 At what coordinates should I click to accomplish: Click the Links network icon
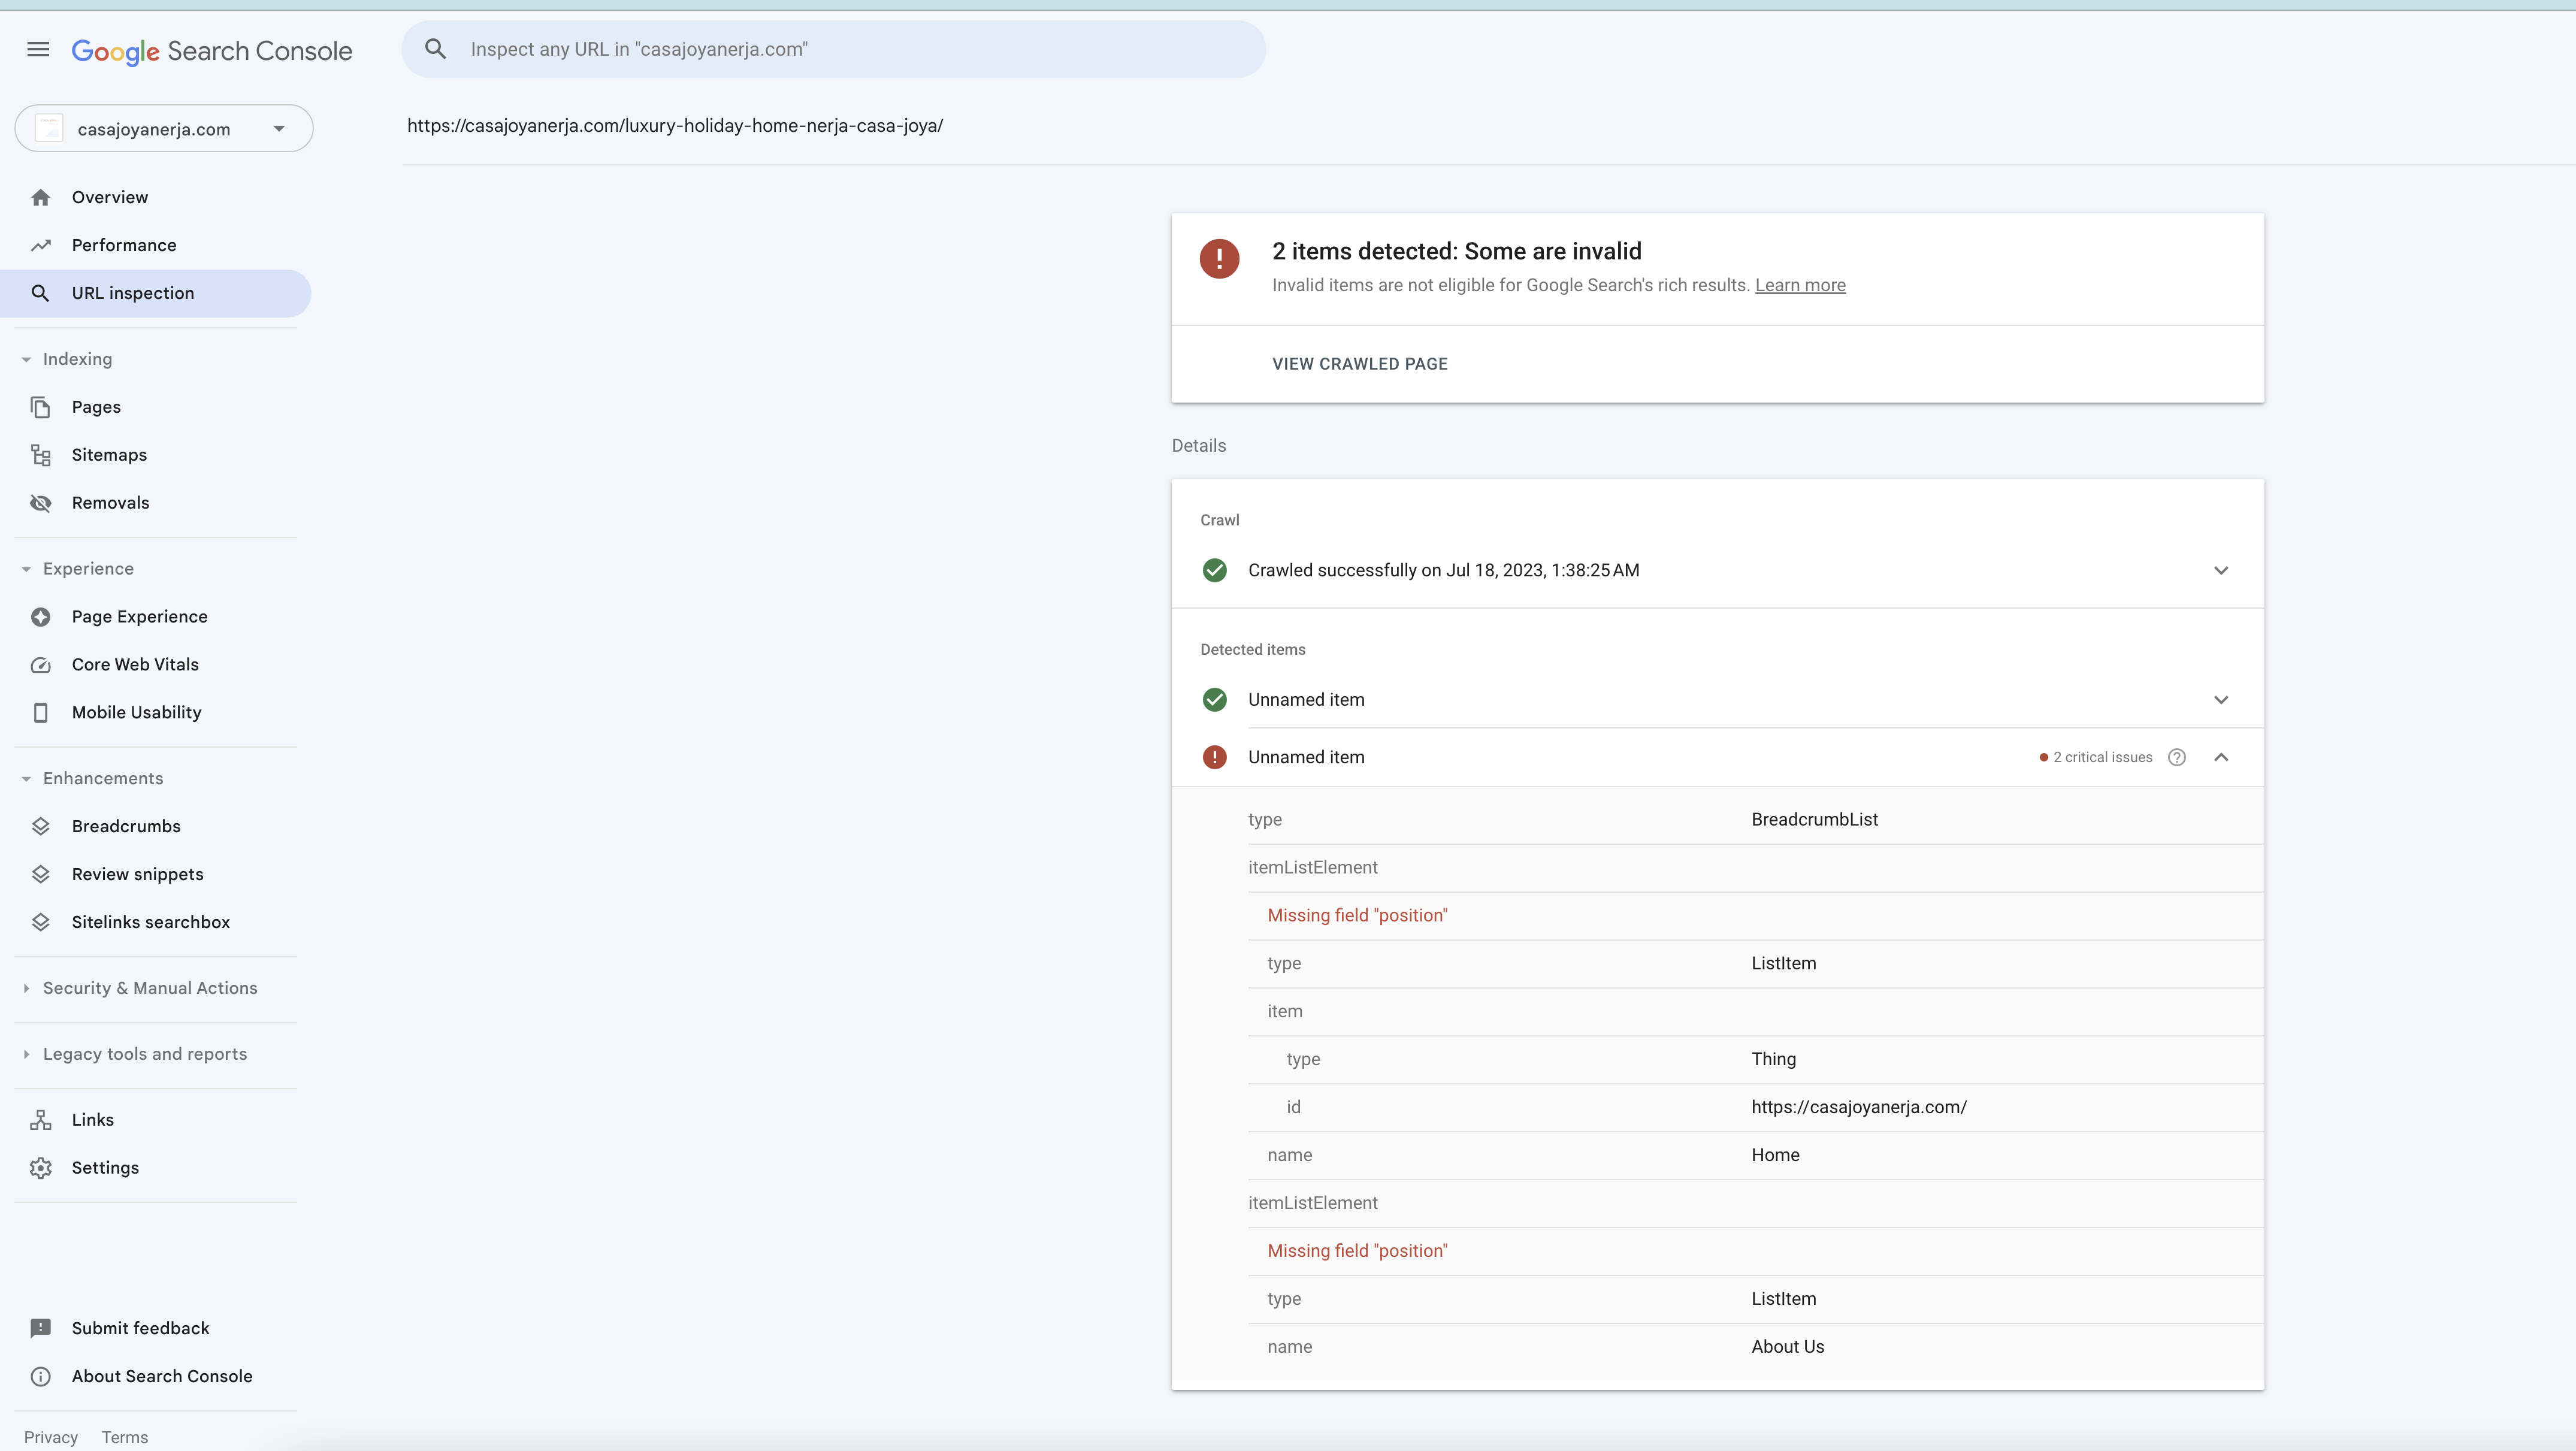40,1120
